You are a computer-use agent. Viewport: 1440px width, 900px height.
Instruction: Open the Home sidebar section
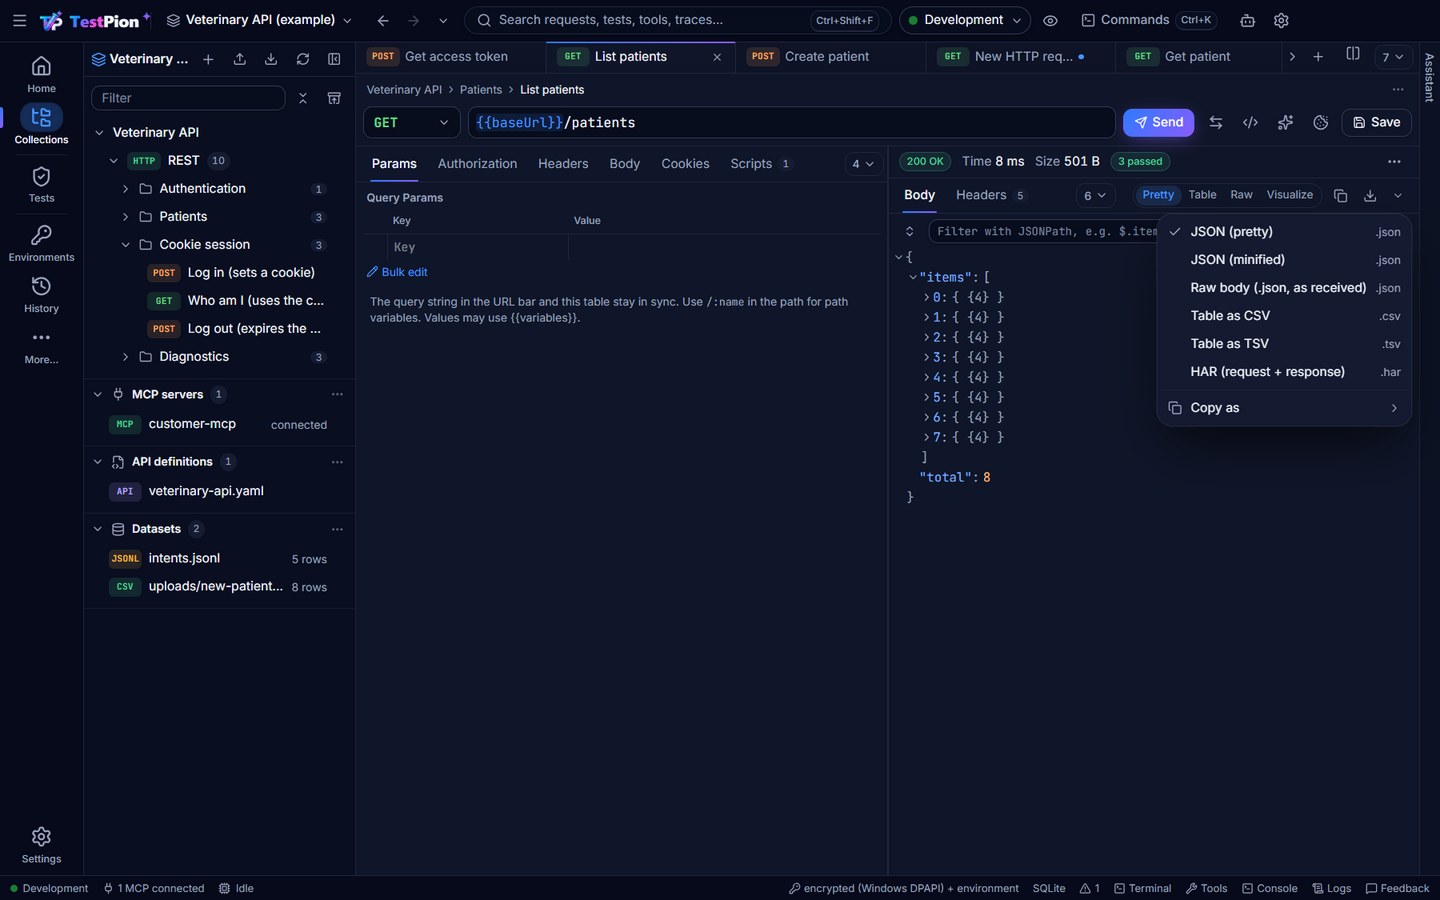41,75
